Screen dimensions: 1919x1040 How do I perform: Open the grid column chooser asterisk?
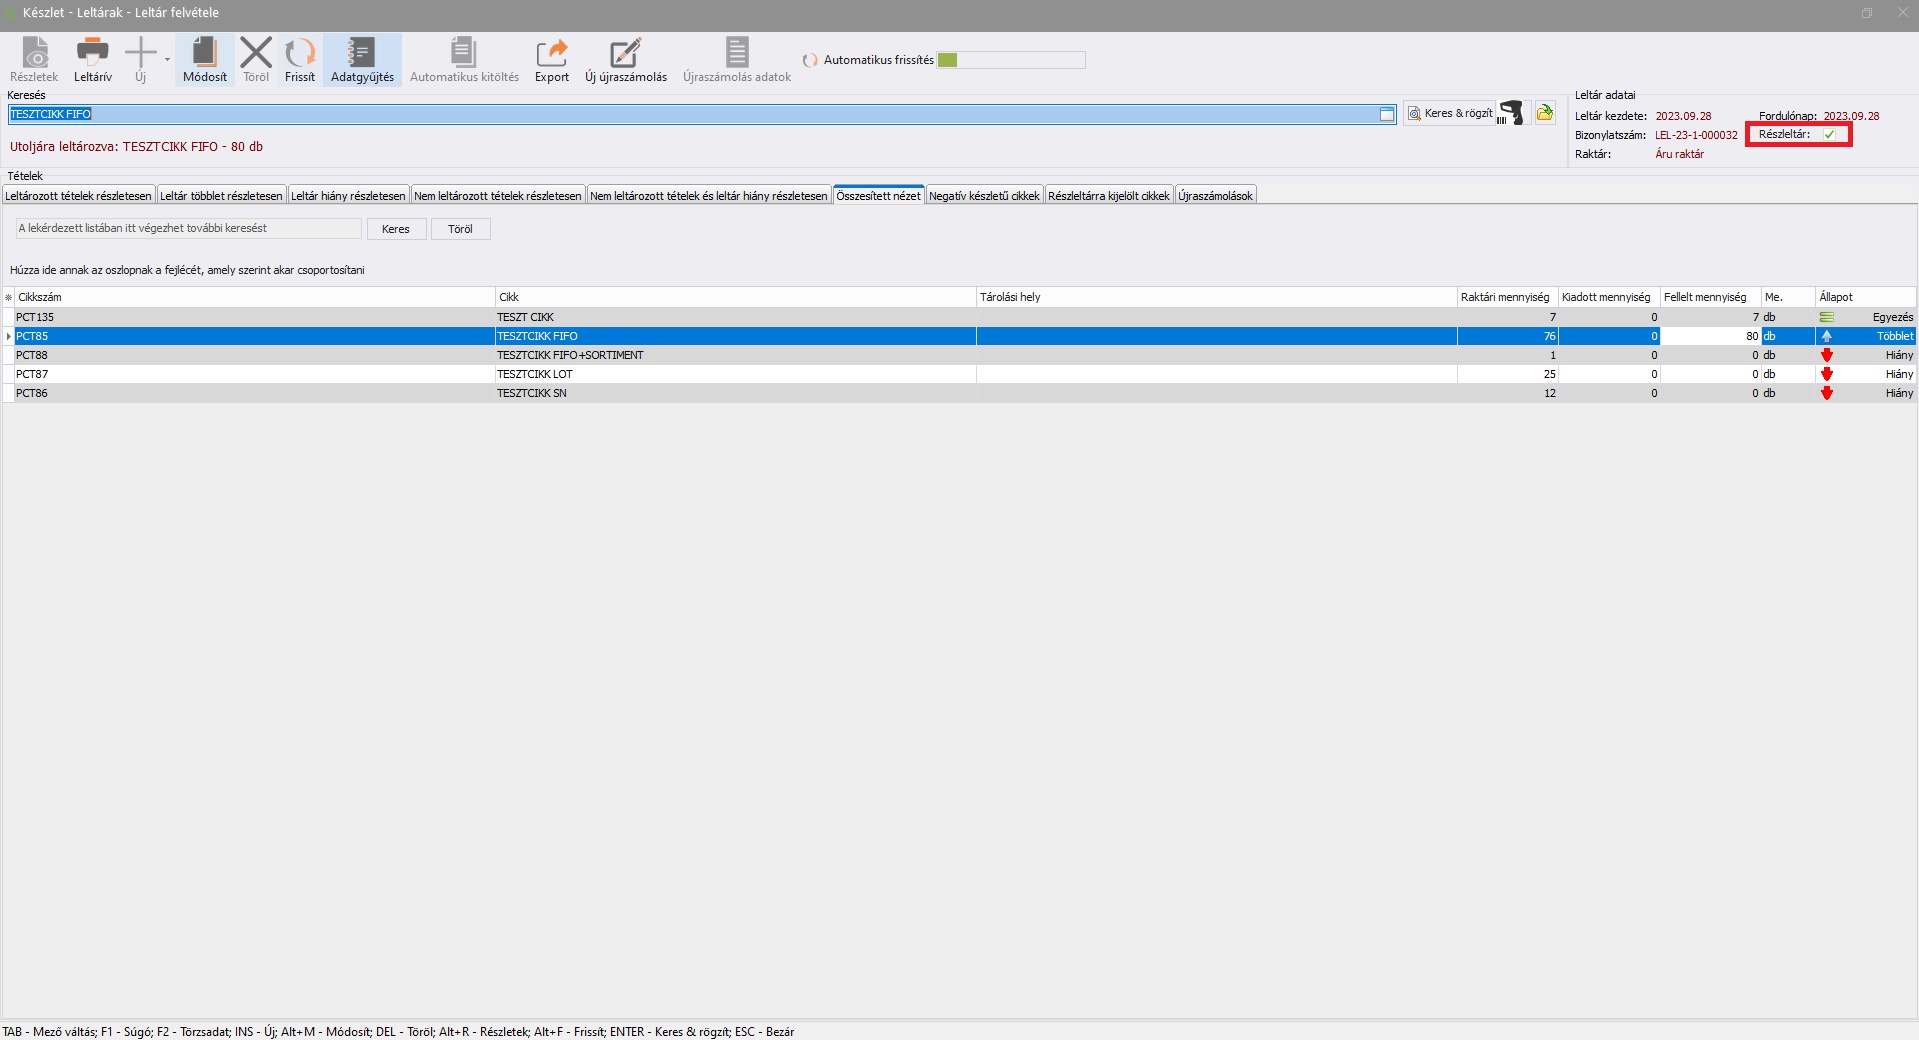(x=9, y=297)
